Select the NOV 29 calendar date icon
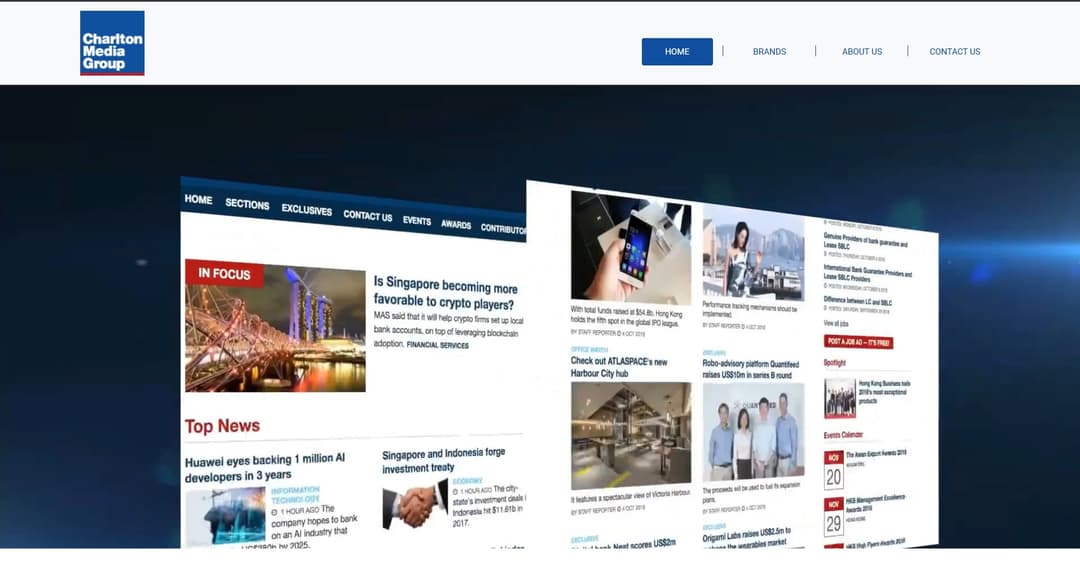Screen dimensions: 1080x565 (x=833, y=517)
